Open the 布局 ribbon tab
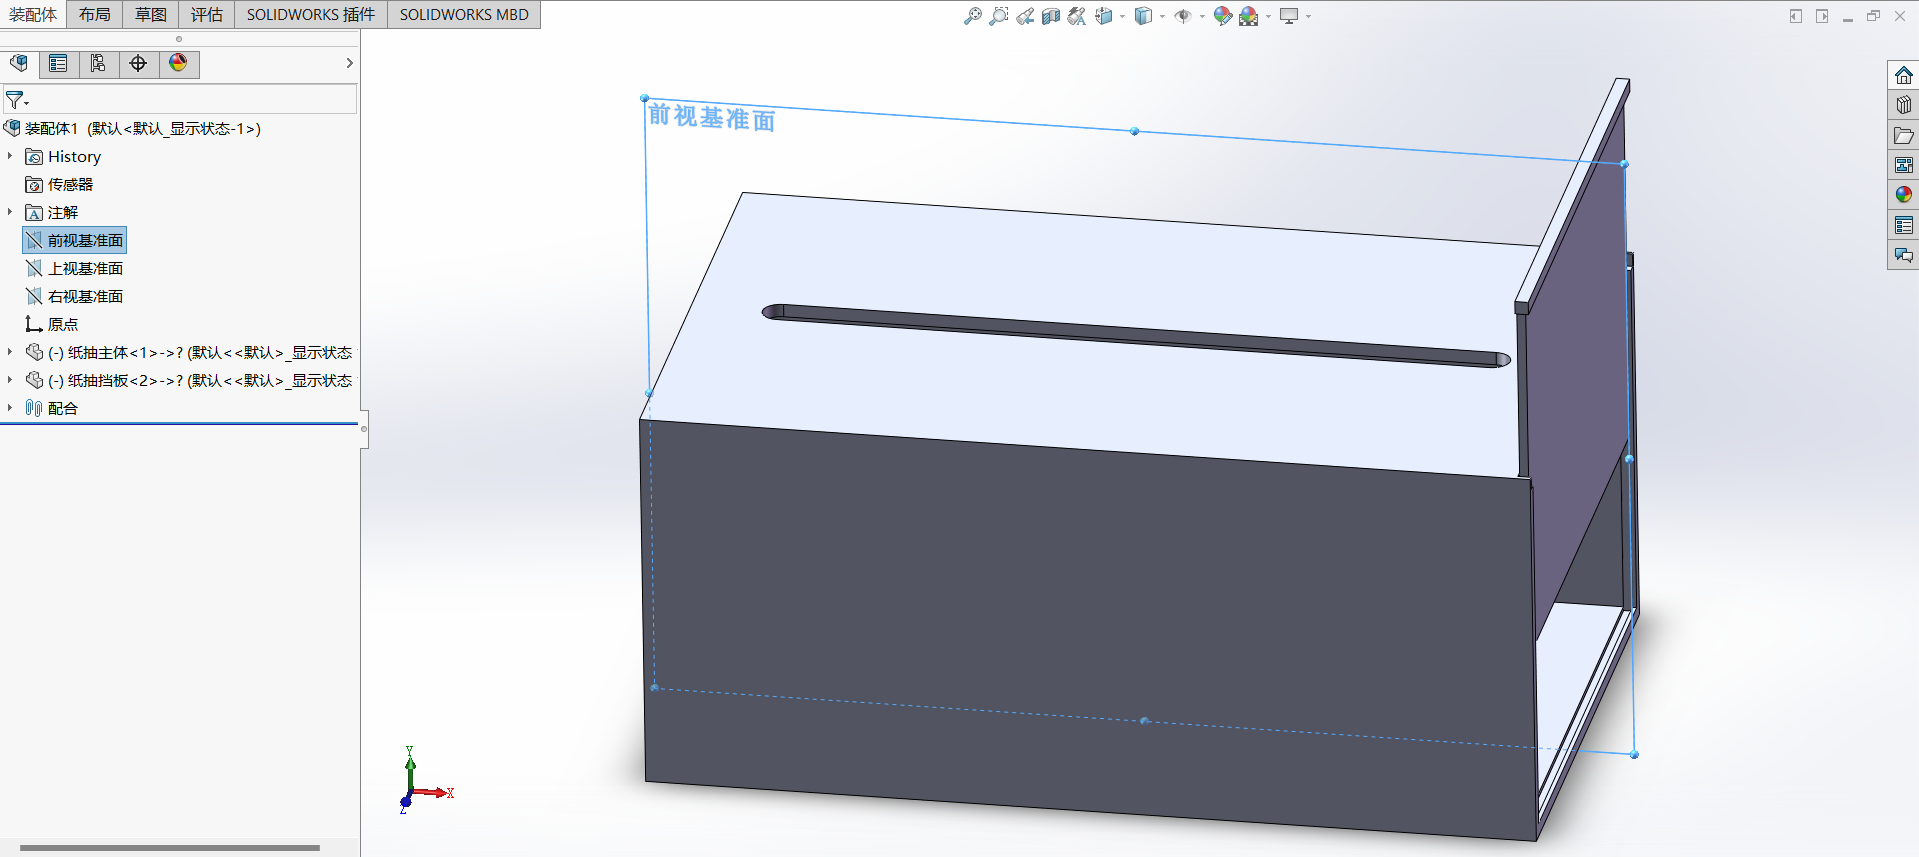 tap(95, 14)
